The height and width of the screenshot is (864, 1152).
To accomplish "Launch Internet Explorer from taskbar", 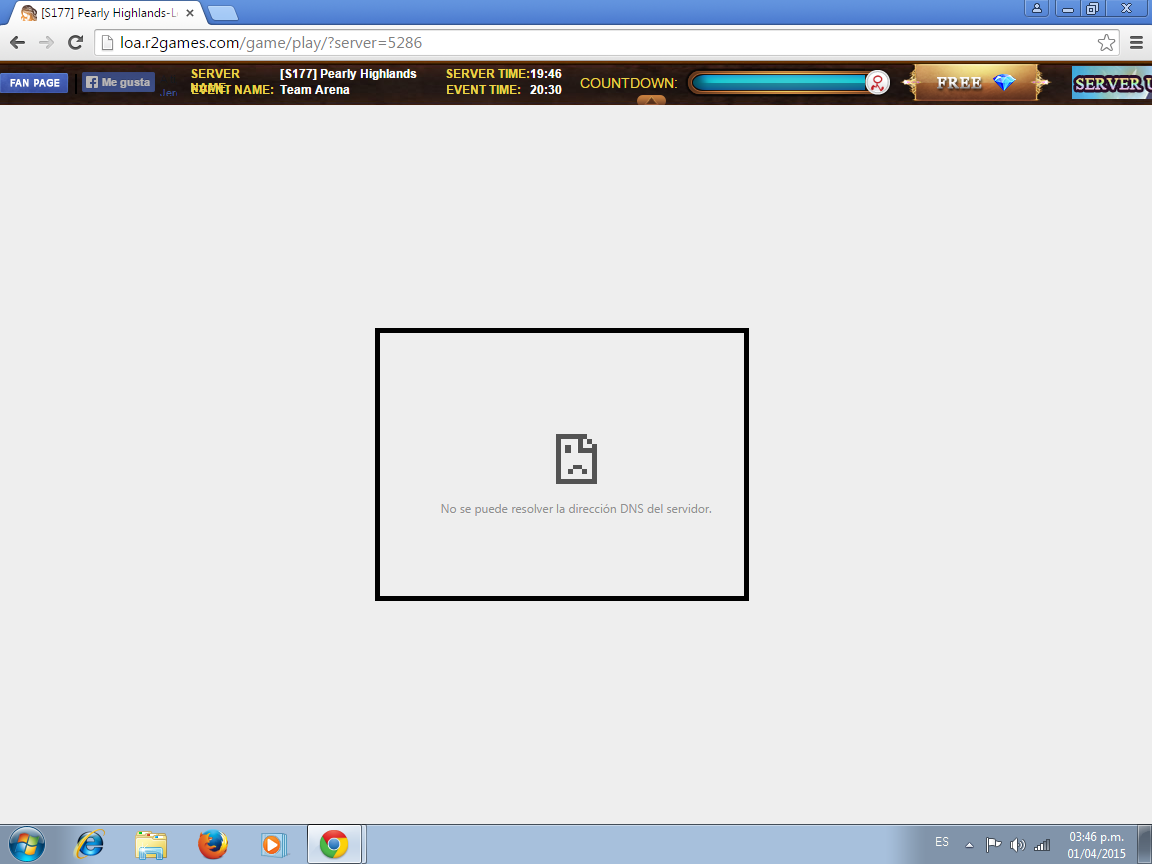I will pos(90,844).
